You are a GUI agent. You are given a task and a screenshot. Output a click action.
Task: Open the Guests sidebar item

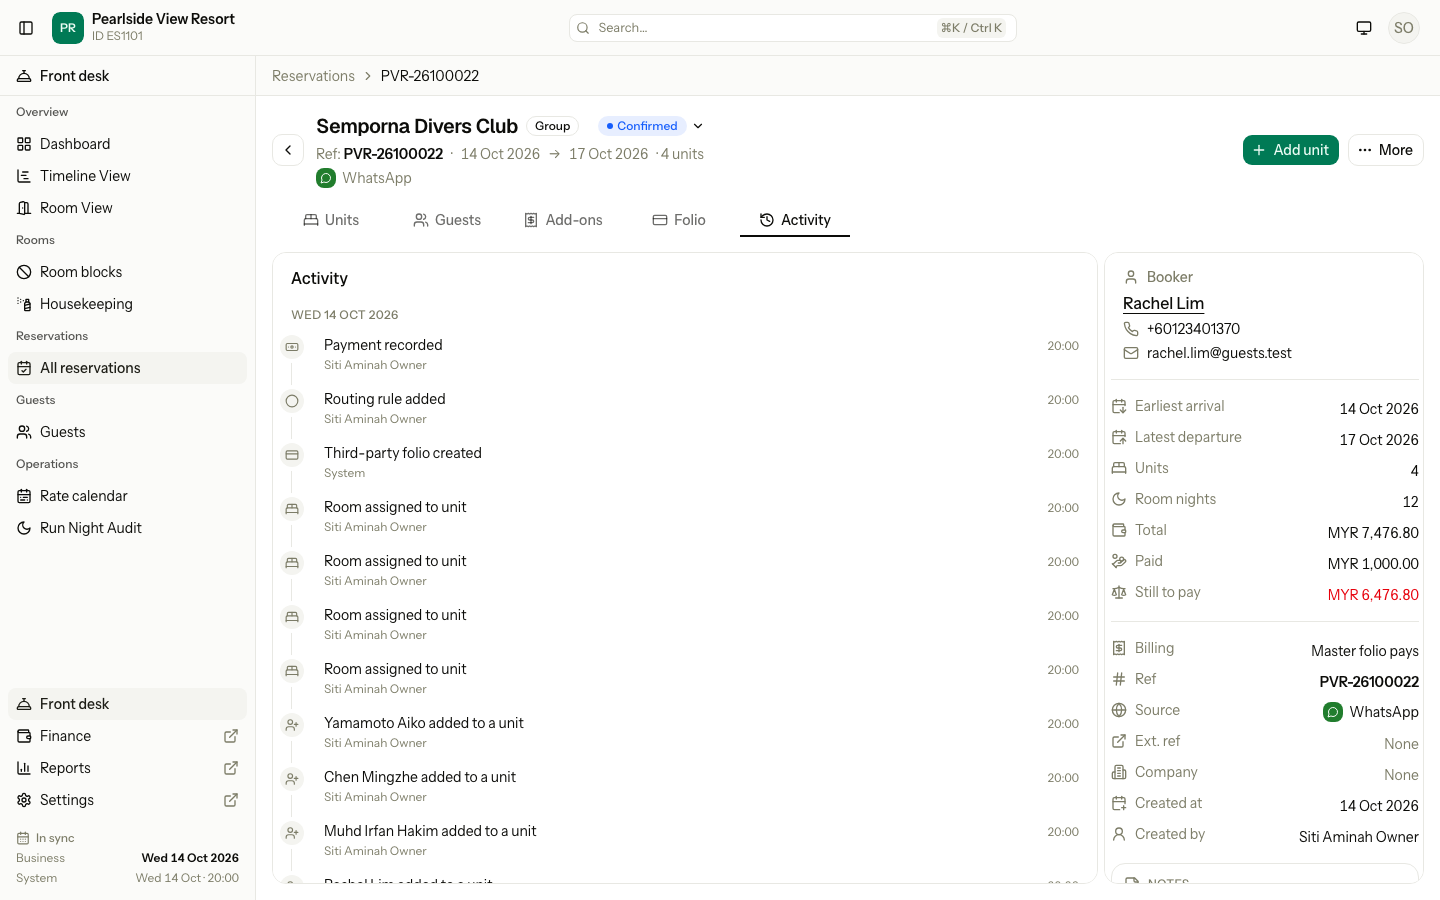127,432
